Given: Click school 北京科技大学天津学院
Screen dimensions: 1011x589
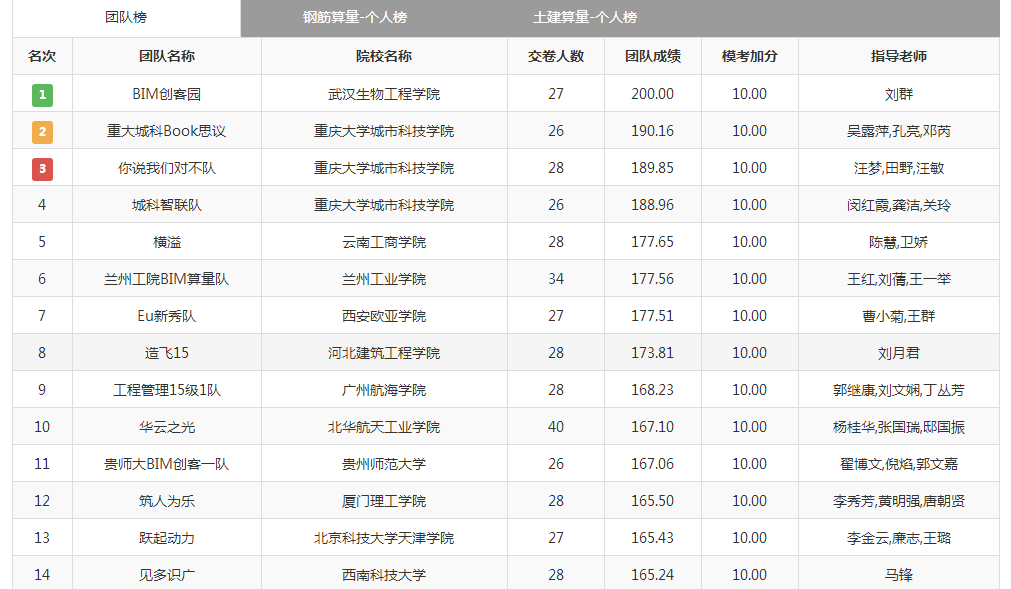Looking at the screenshot, I should pos(384,538).
